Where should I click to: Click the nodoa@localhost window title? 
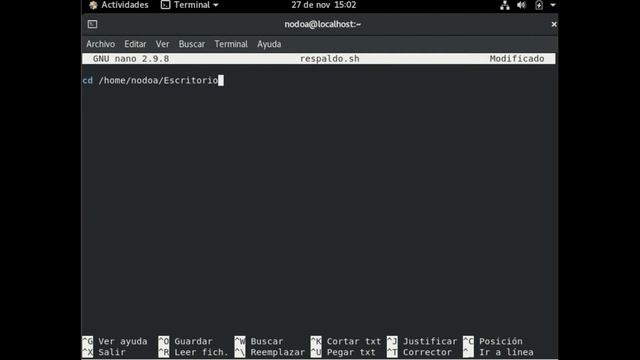(322, 24)
